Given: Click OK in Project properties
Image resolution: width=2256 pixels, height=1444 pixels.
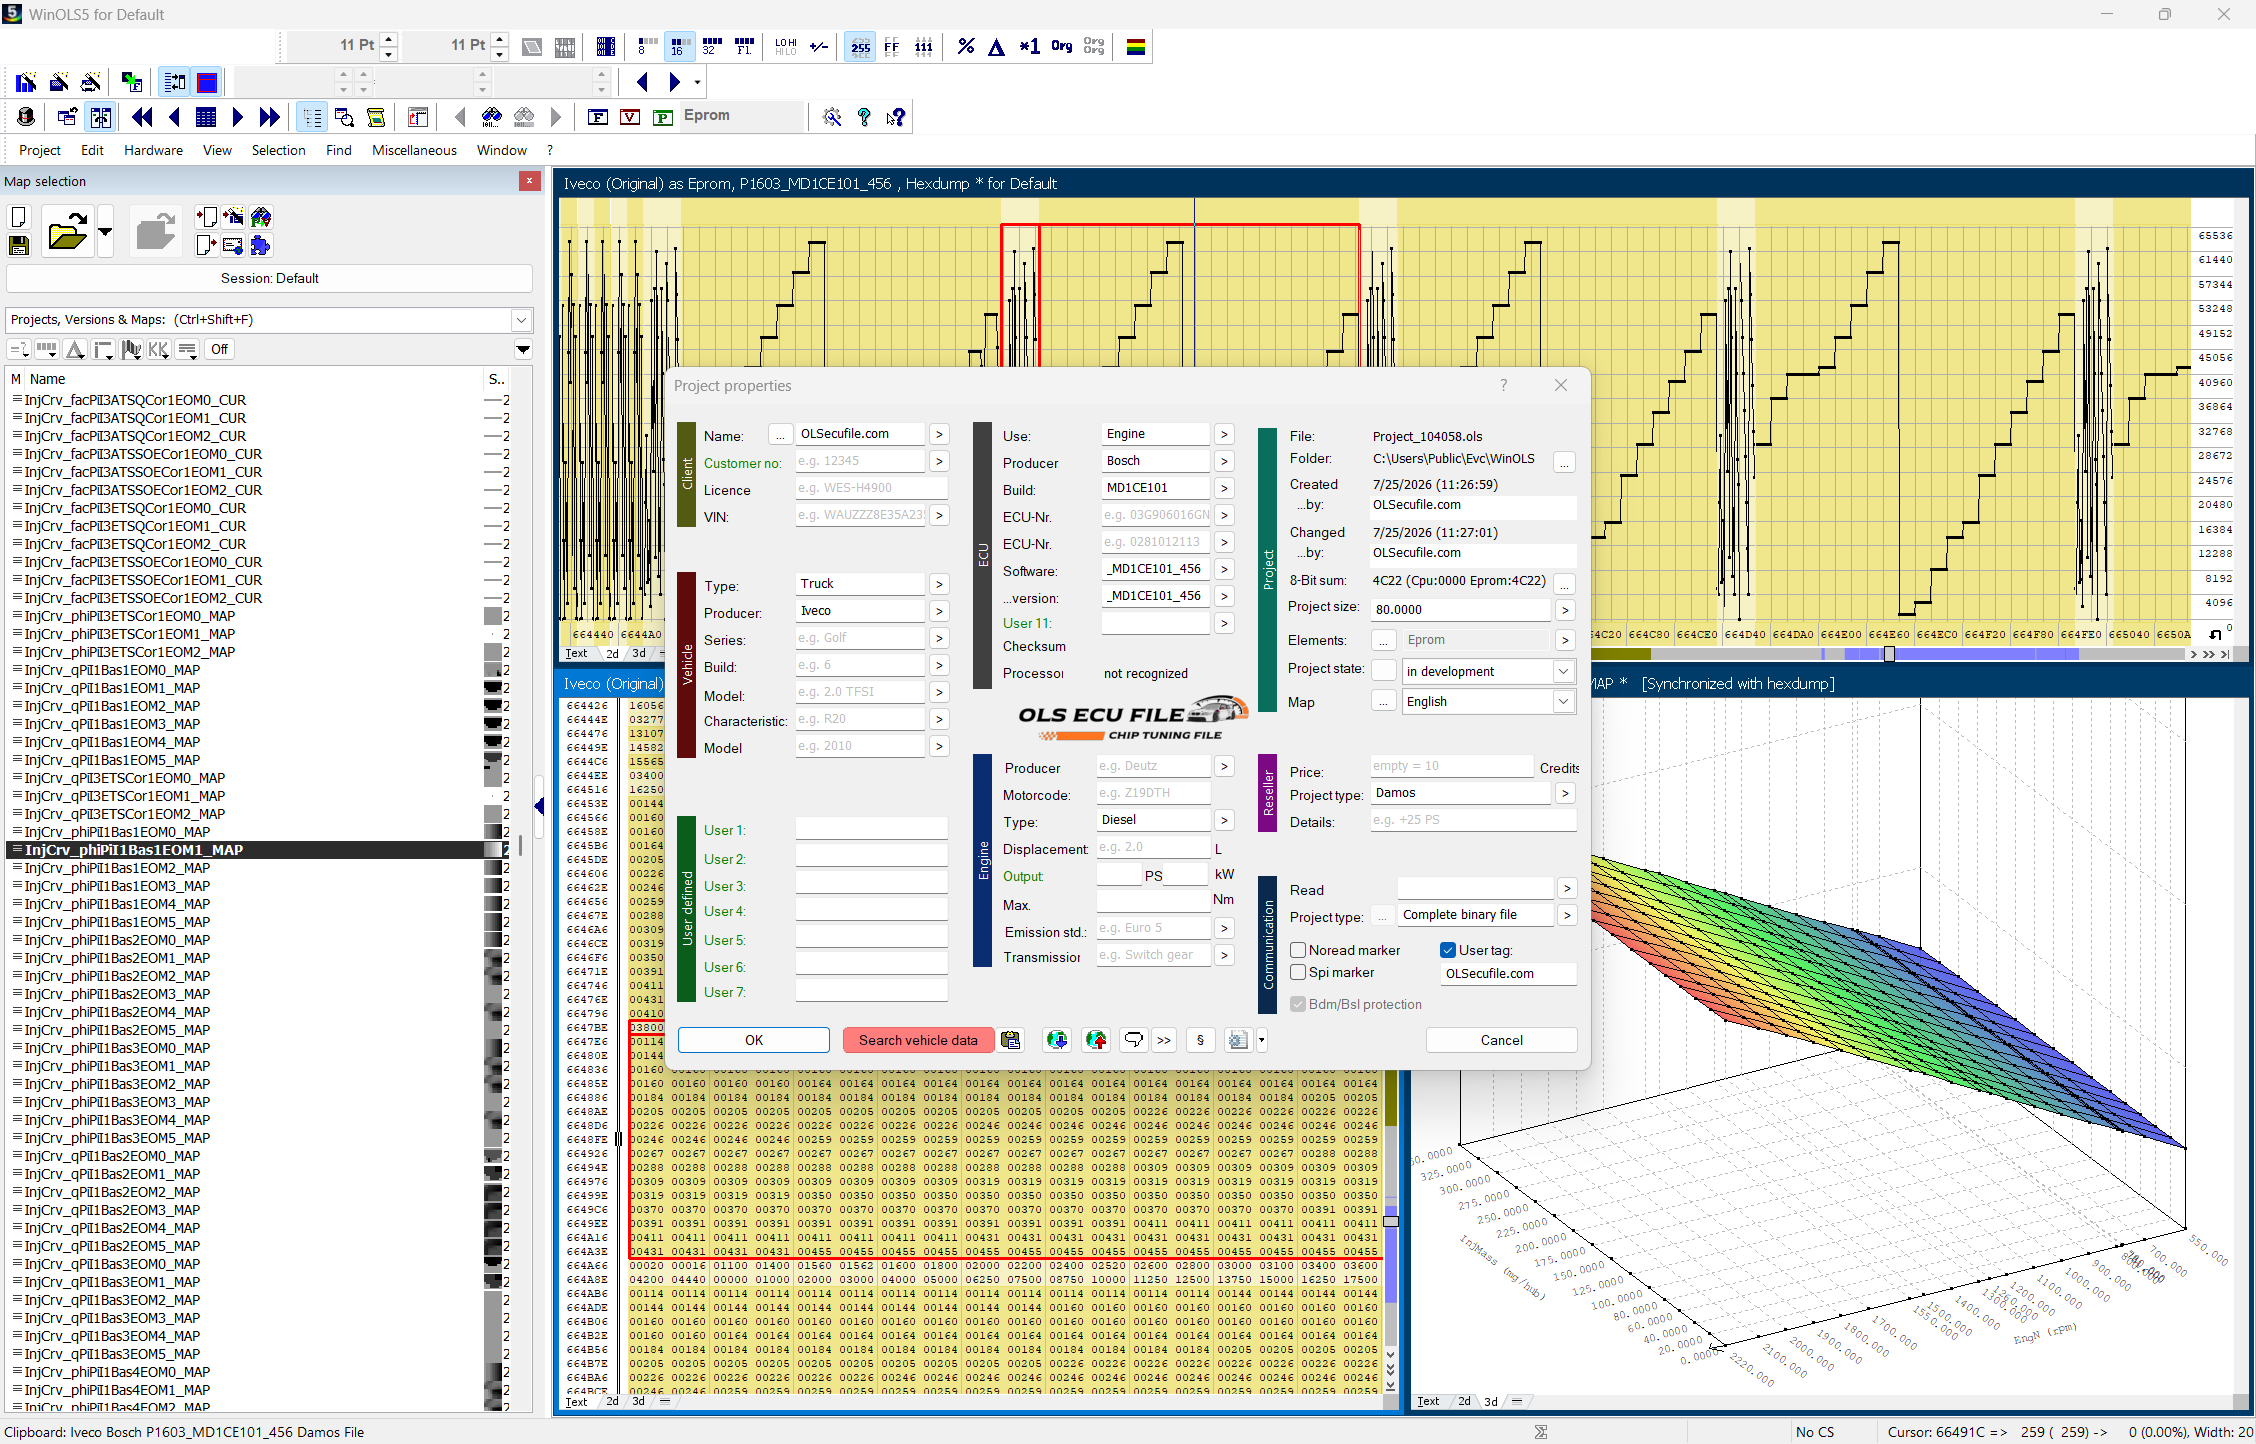Looking at the screenshot, I should 754,1040.
